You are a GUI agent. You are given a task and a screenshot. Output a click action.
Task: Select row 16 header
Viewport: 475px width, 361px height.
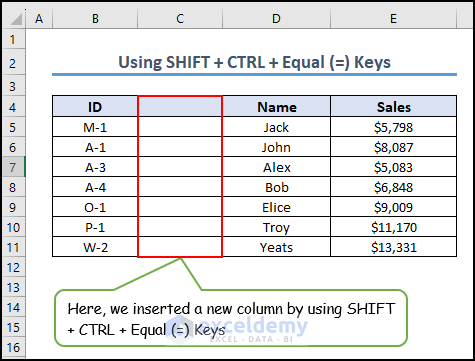(x=13, y=347)
